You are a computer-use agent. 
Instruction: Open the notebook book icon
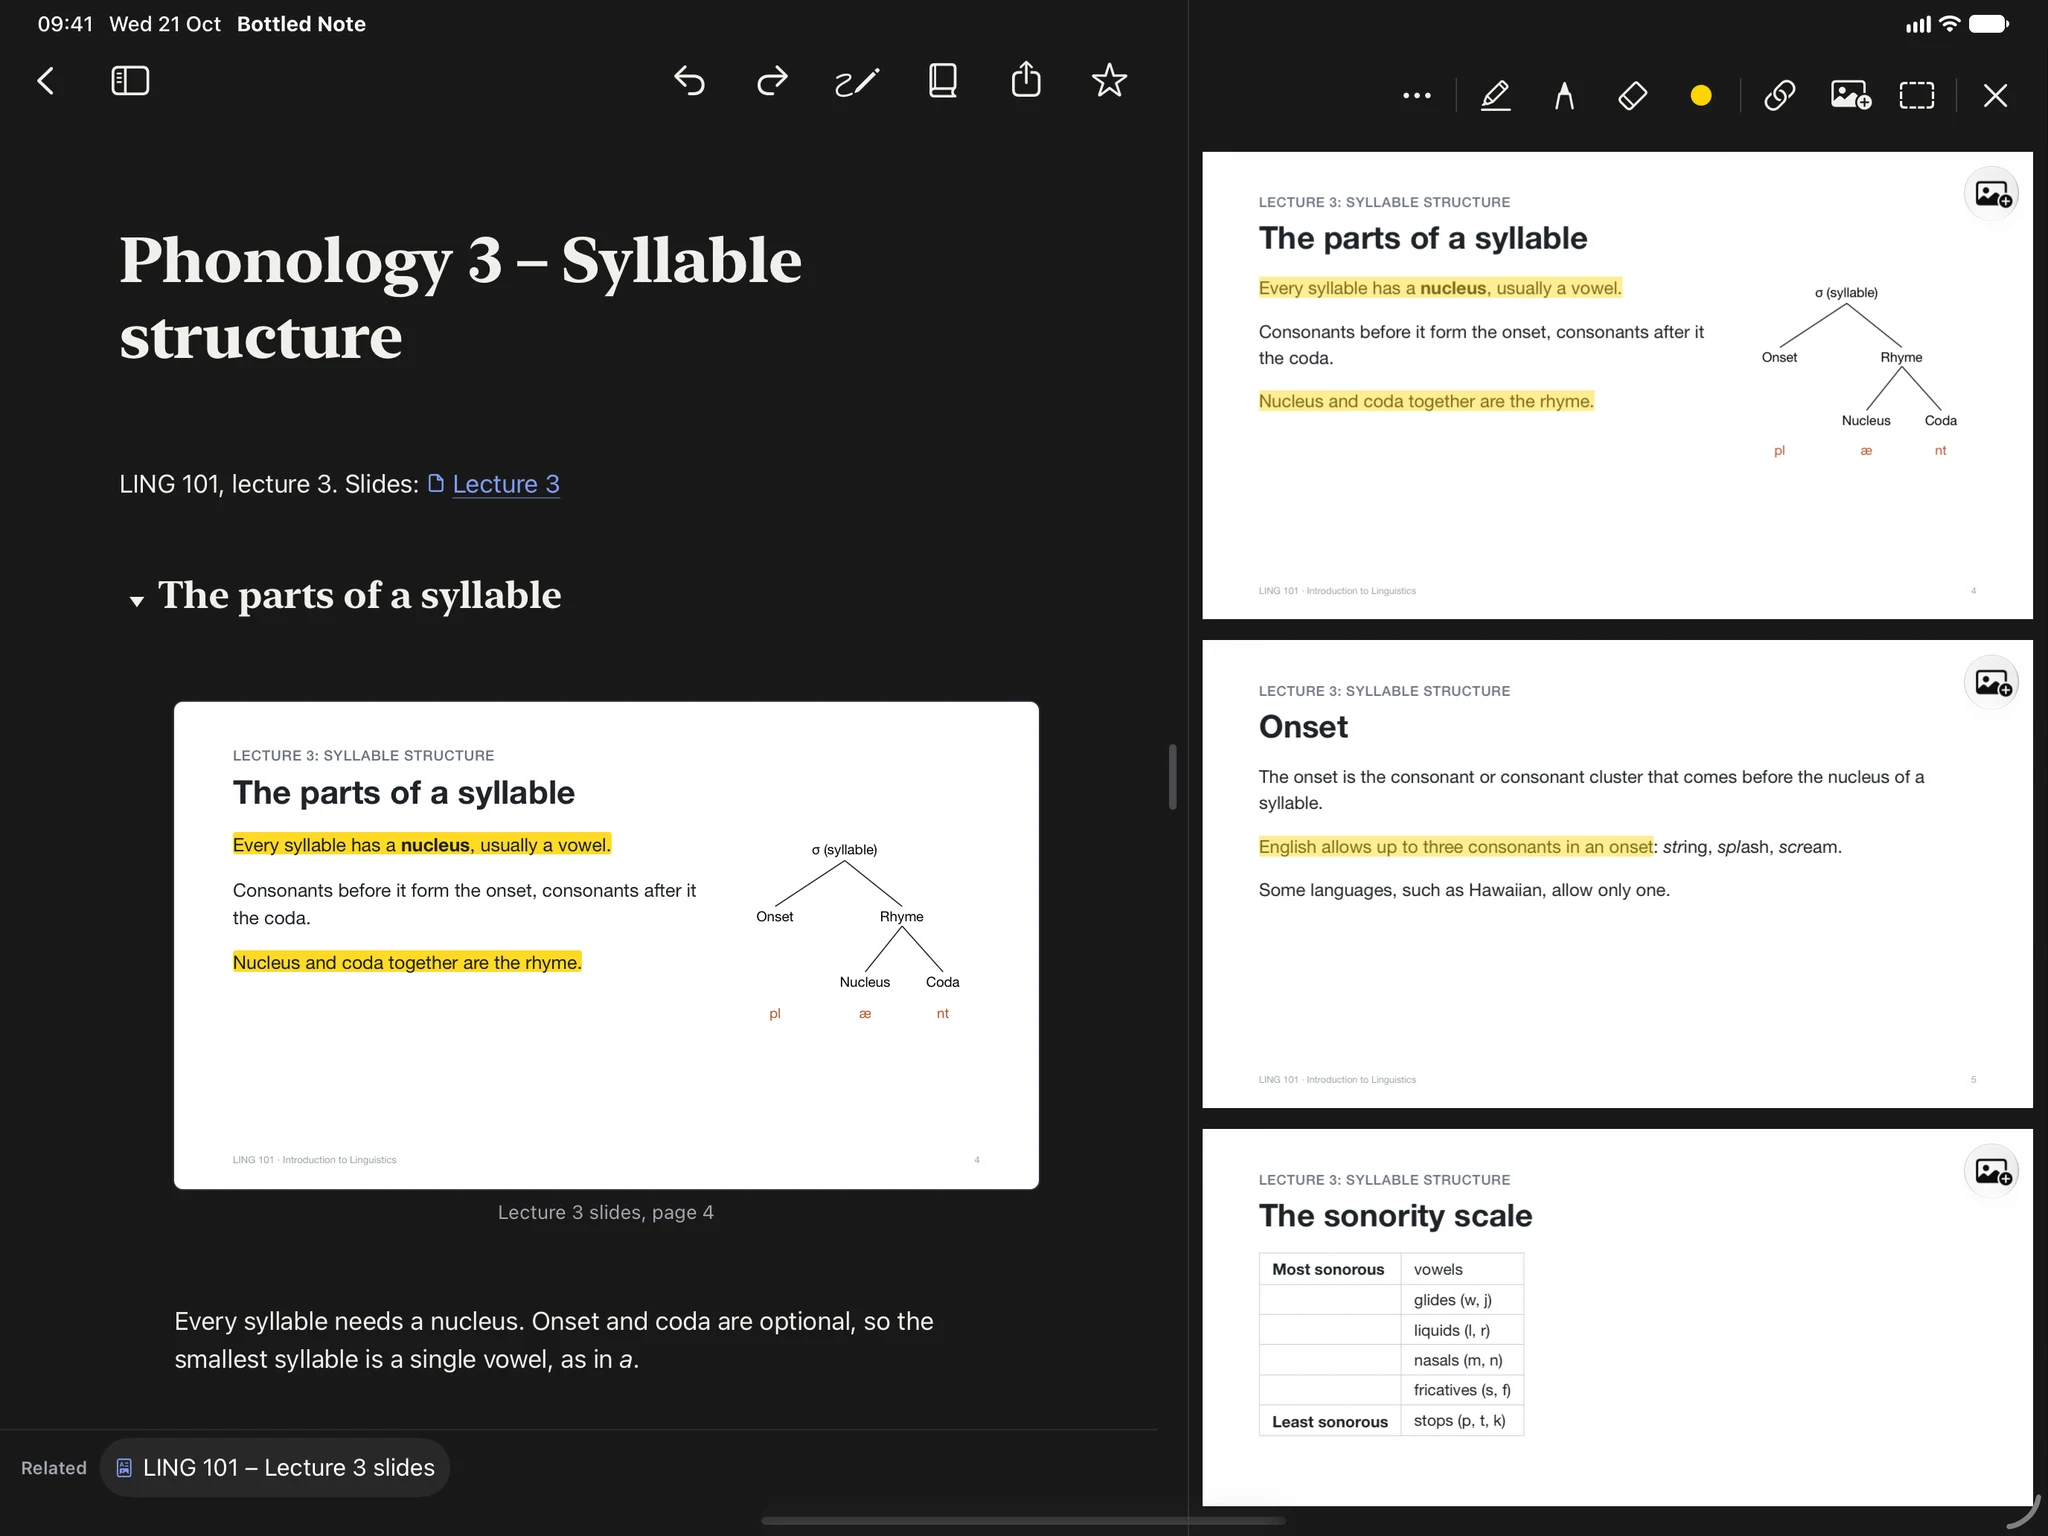942,81
